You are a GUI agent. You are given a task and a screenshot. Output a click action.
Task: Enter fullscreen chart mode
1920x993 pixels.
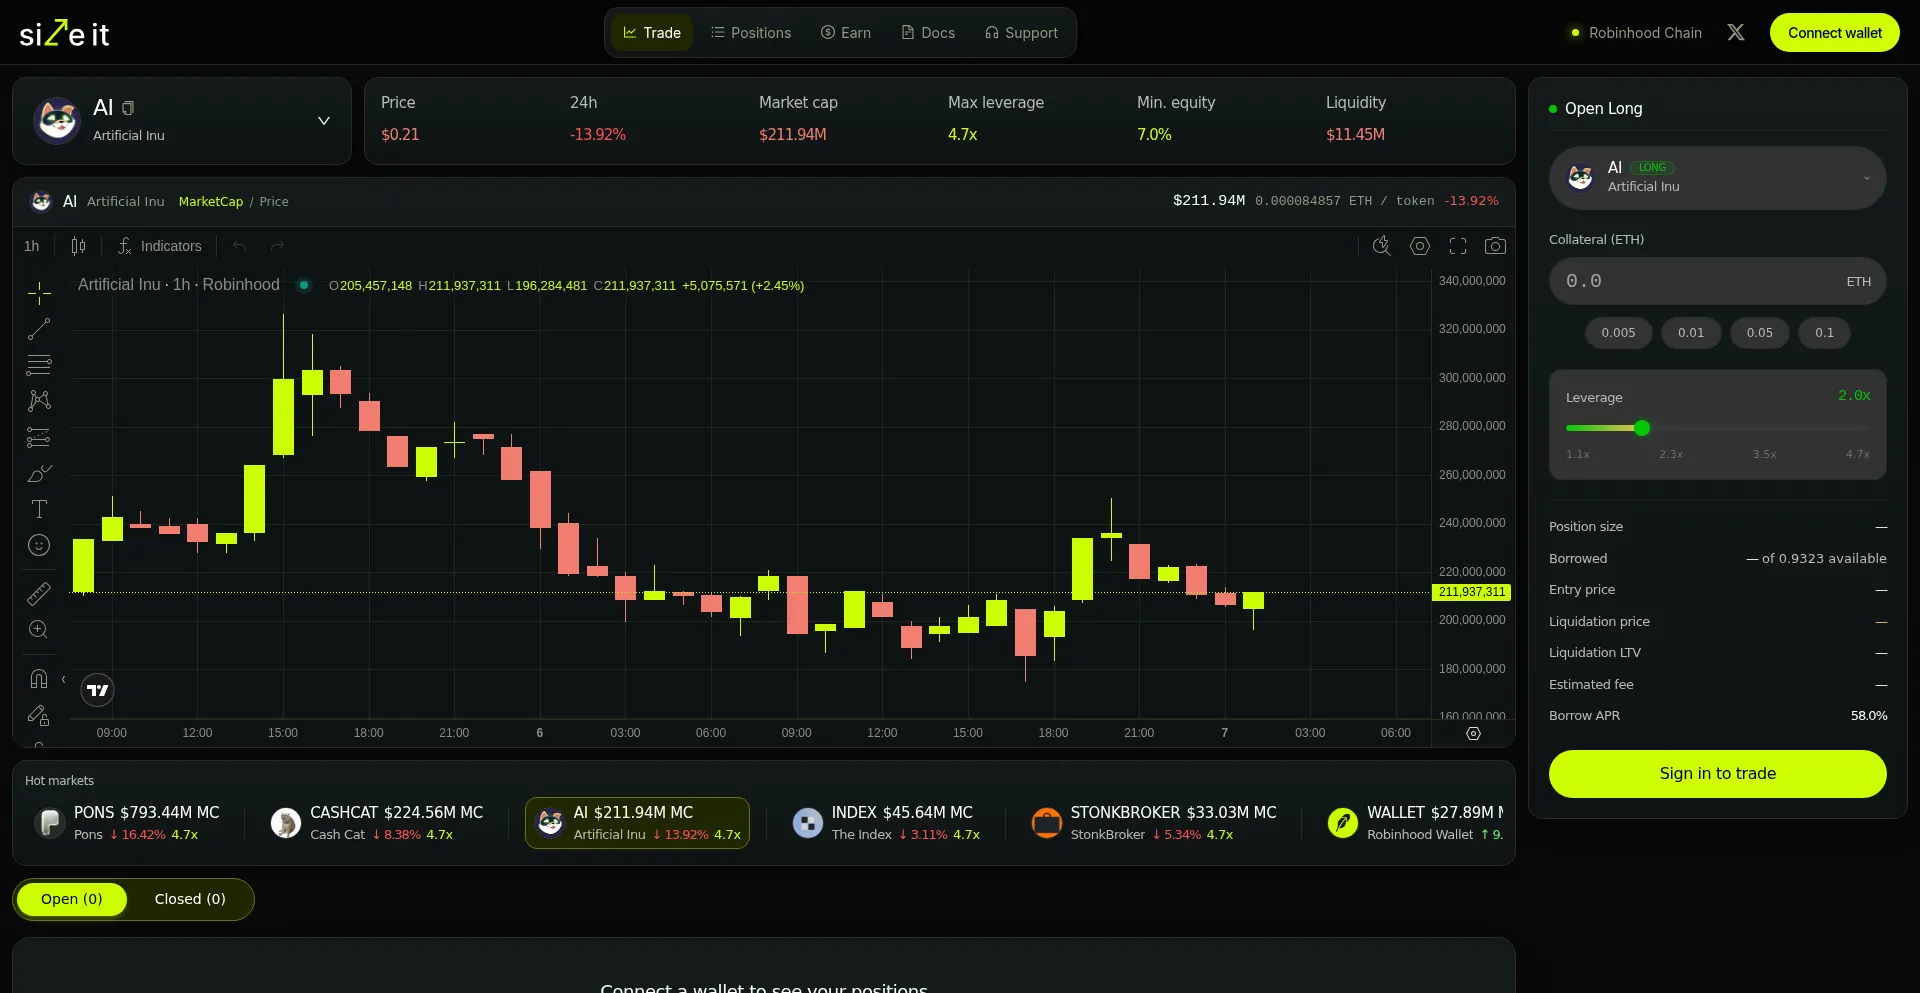click(1458, 246)
